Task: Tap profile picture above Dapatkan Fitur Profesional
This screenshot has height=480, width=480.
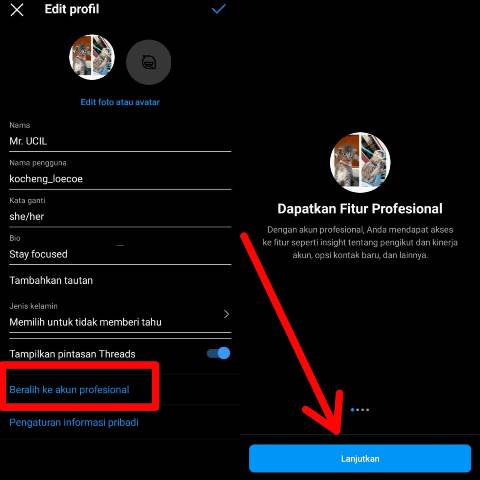Action: 360,162
